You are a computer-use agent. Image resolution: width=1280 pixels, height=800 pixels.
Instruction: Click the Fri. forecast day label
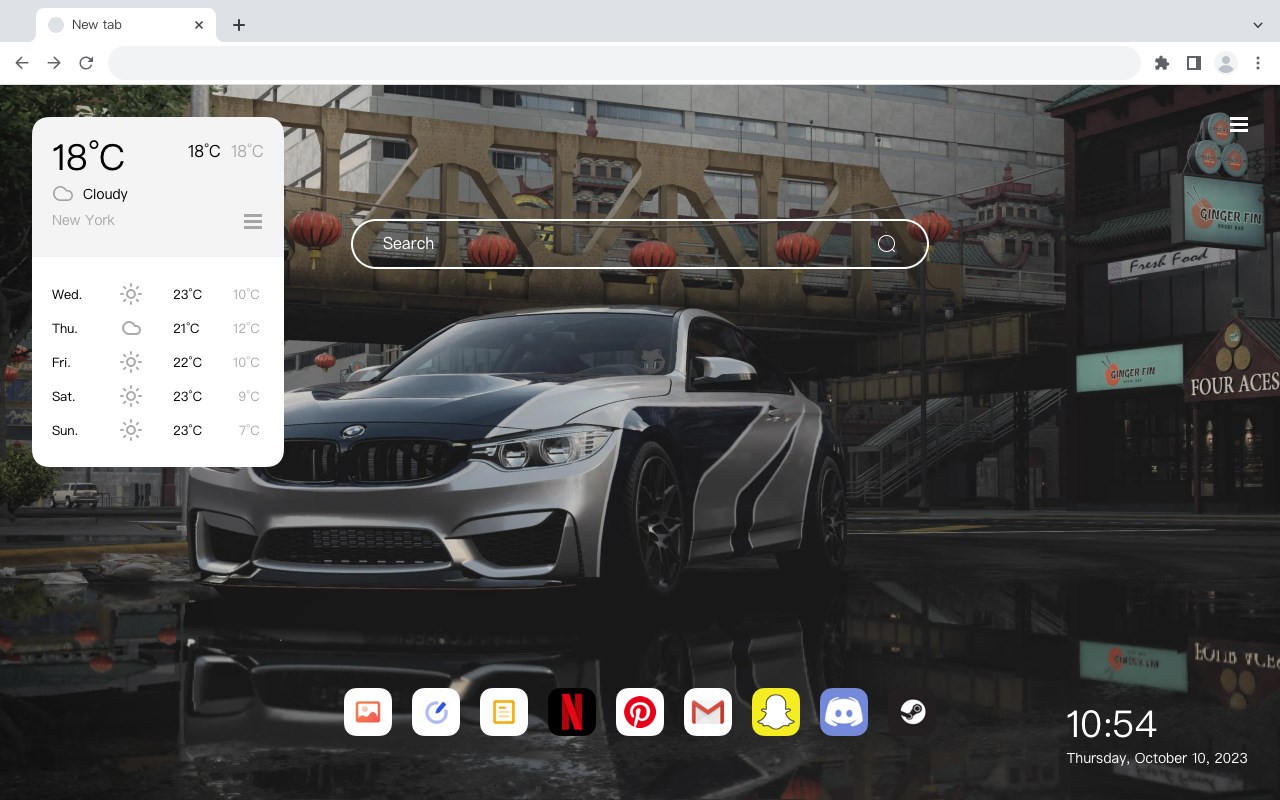pos(61,362)
